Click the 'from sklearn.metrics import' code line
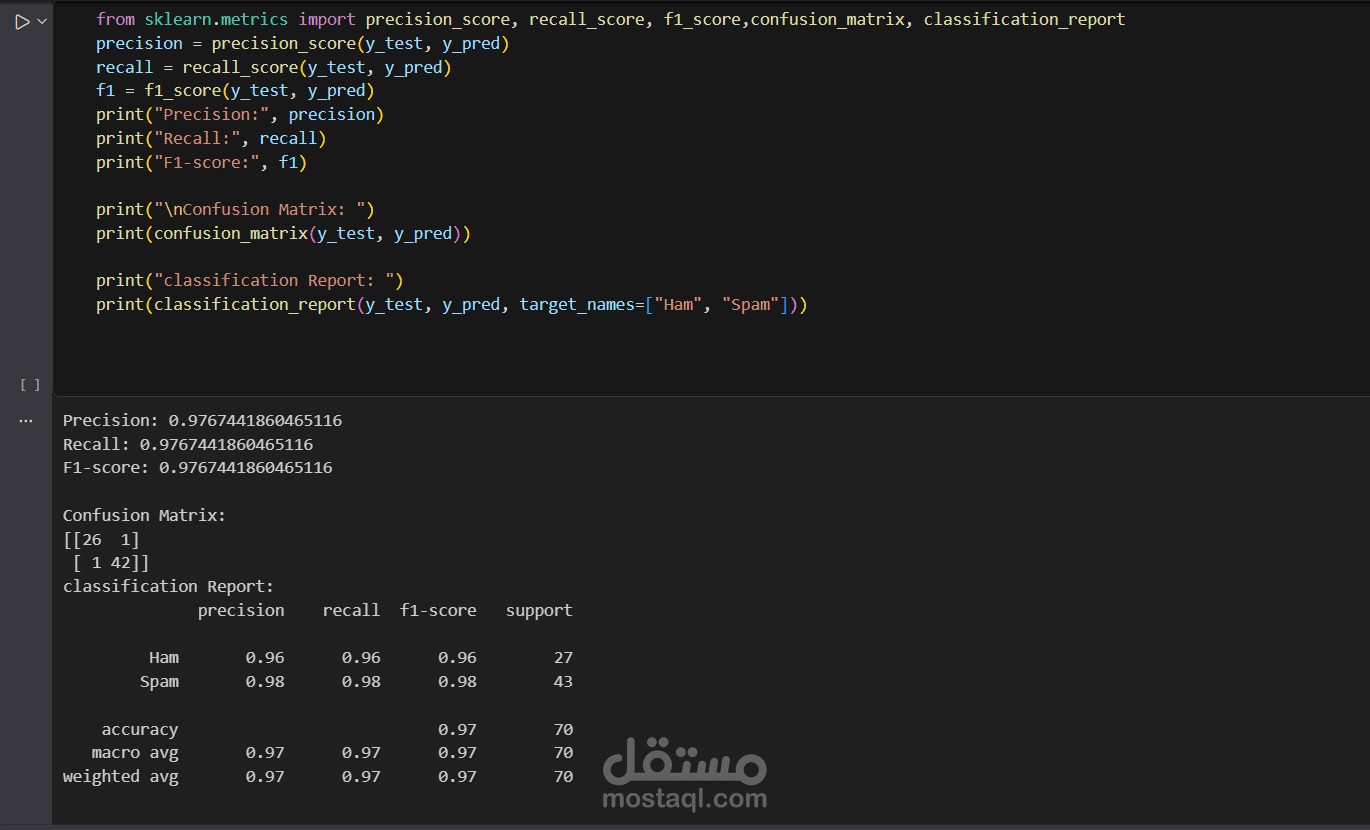Viewport: 1370px width, 830px height. 611,19
